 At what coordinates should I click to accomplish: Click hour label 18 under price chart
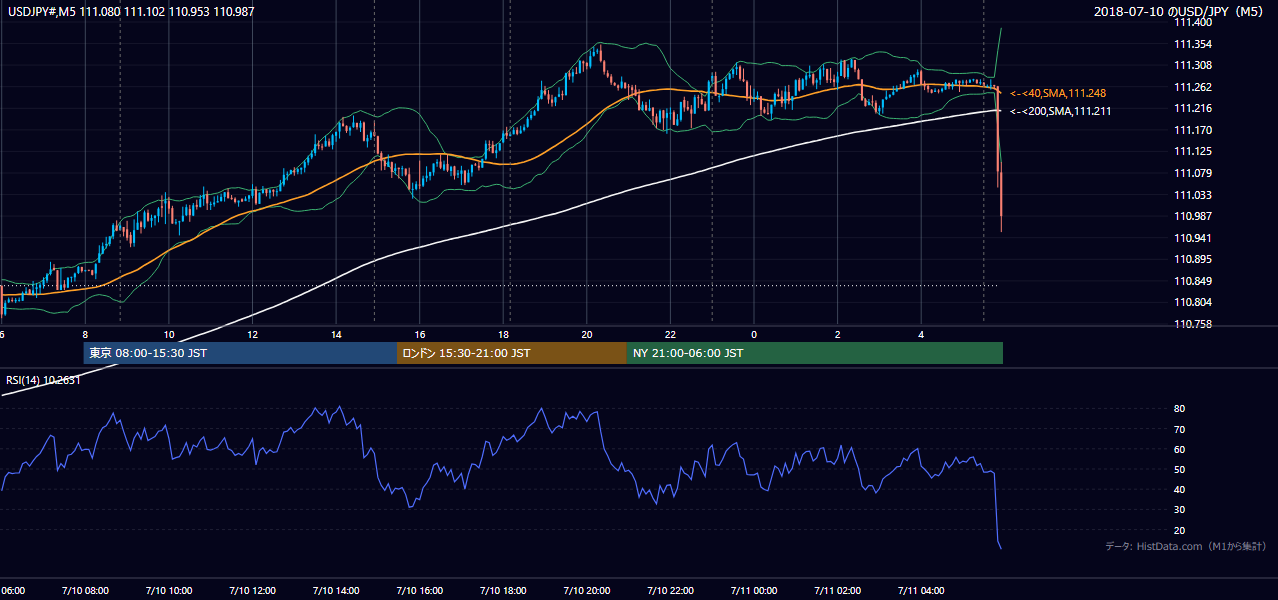pos(503,335)
